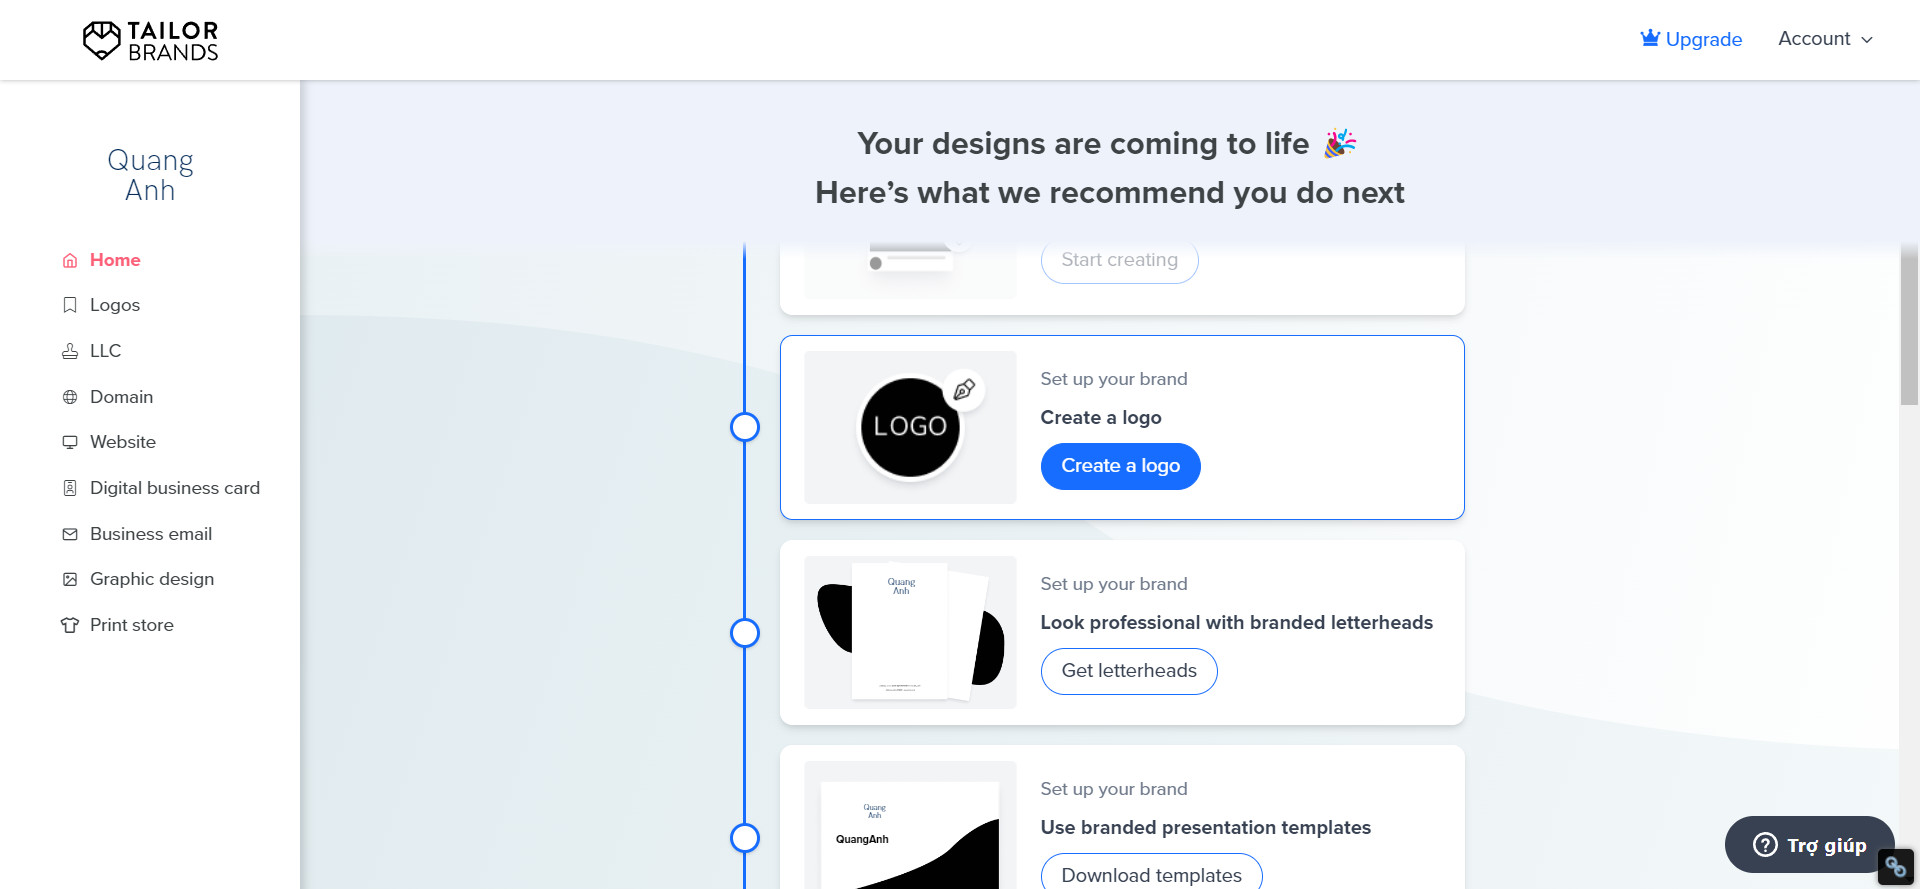The width and height of the screenshot is (1920, 889).
Task: Click the Start creating button
Action: (x=1119, y=261)
